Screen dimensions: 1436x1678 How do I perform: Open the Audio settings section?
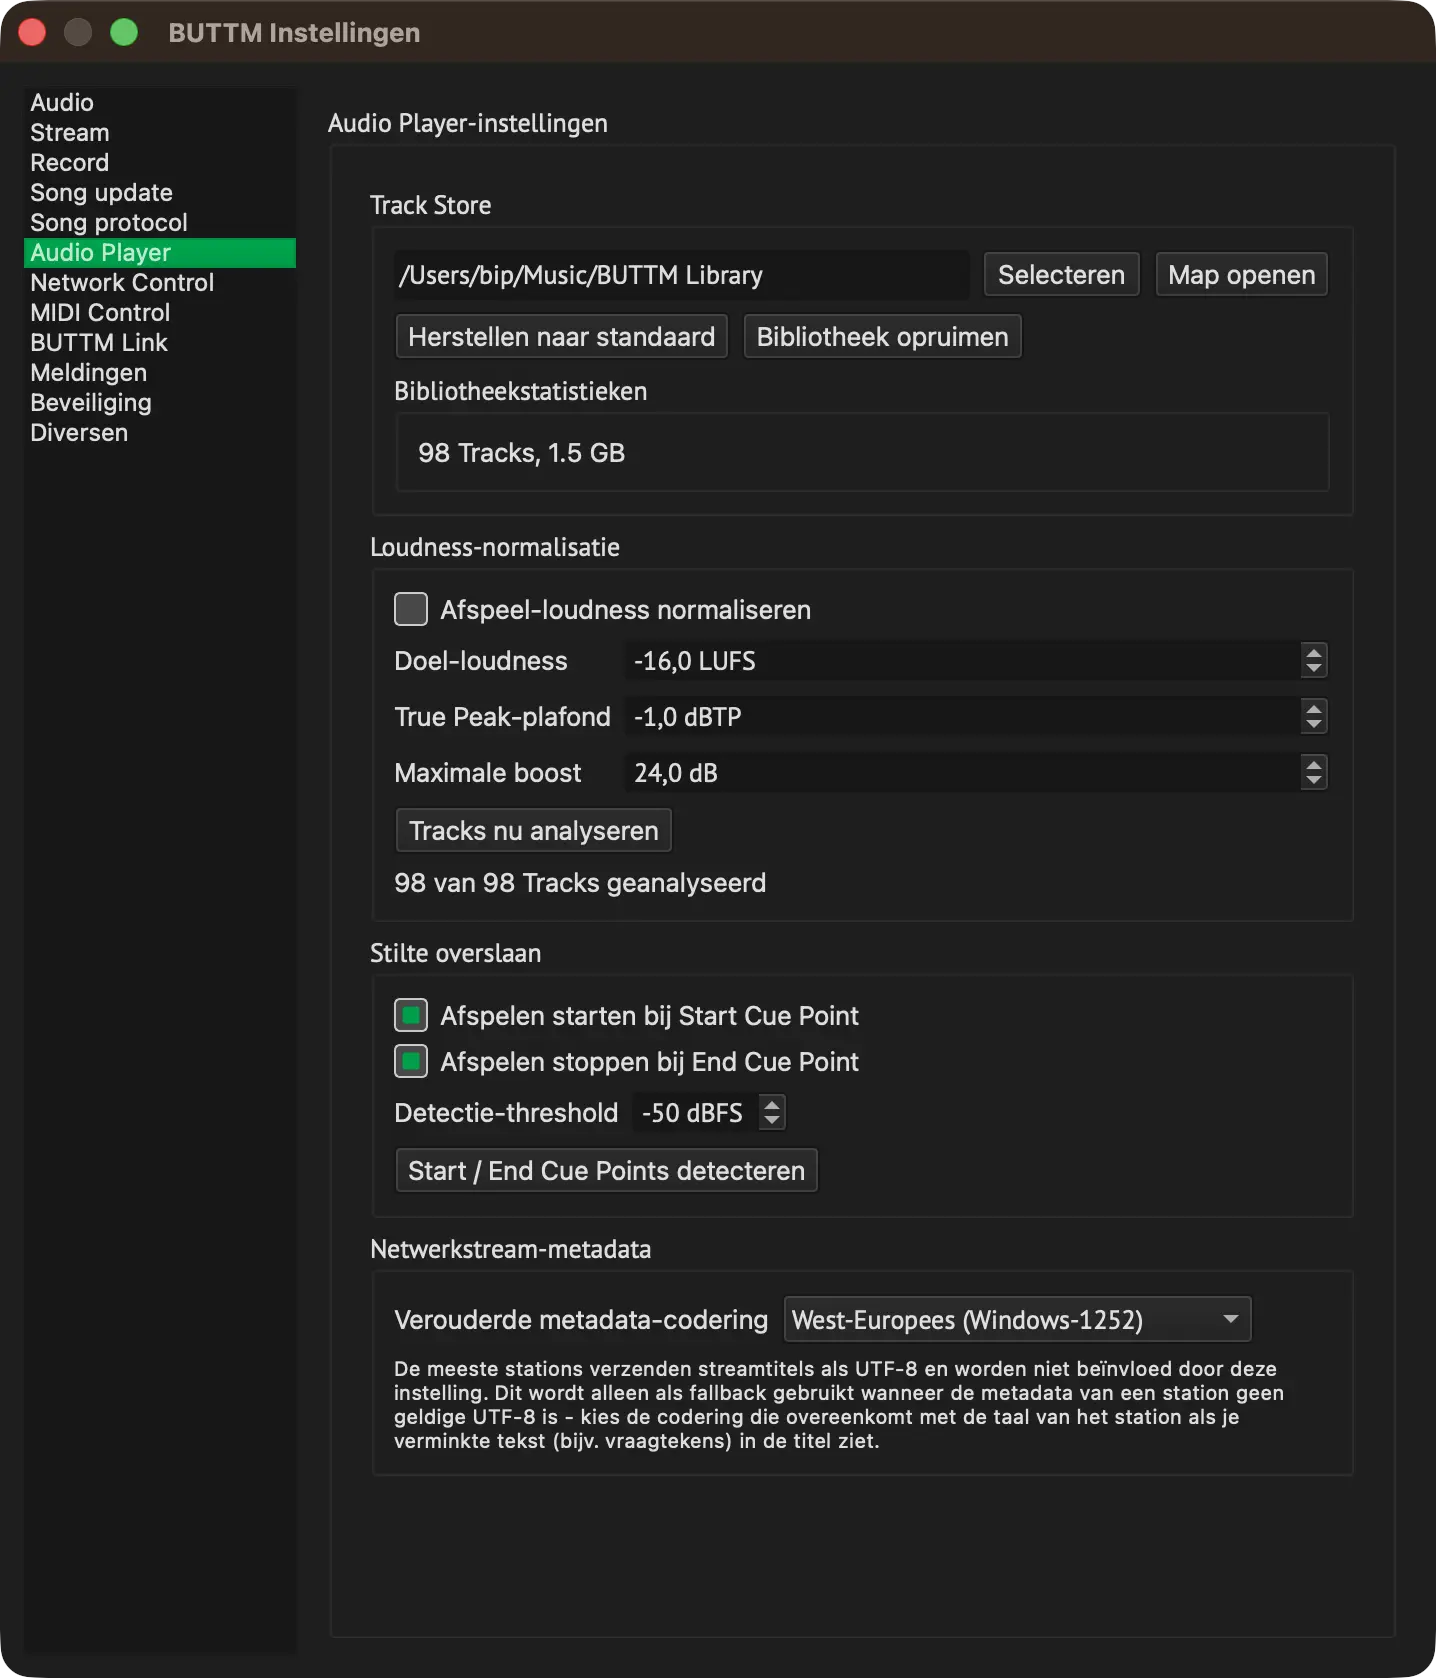point(160,103)
